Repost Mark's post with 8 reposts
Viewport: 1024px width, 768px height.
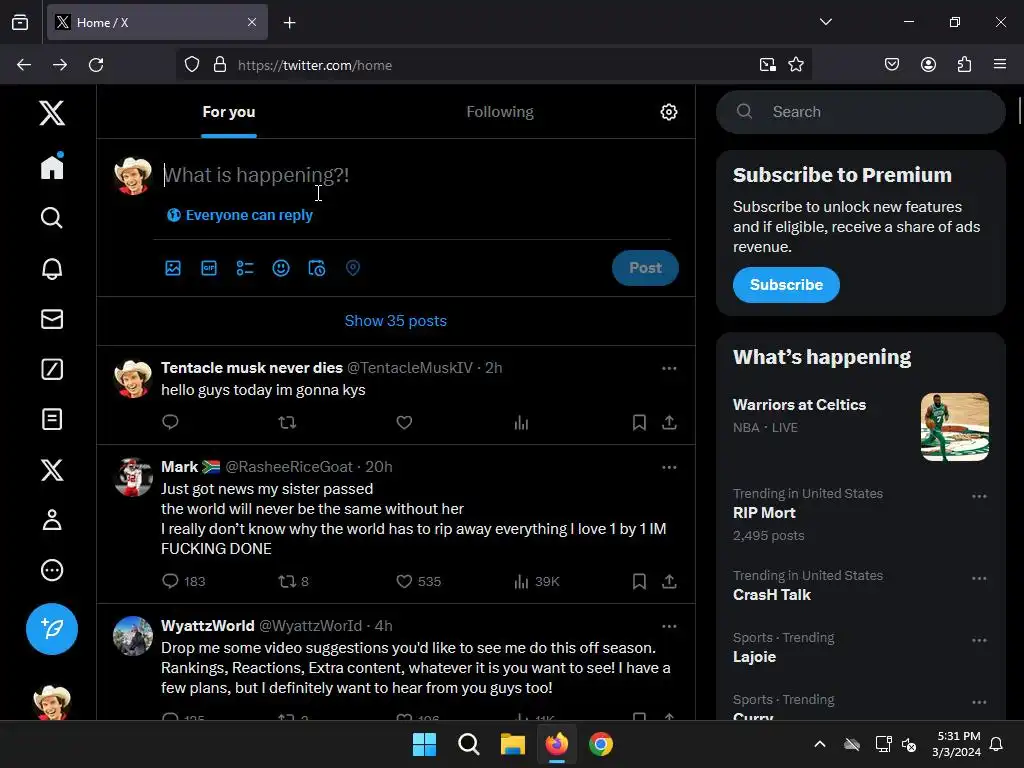(x=293, y=581)
